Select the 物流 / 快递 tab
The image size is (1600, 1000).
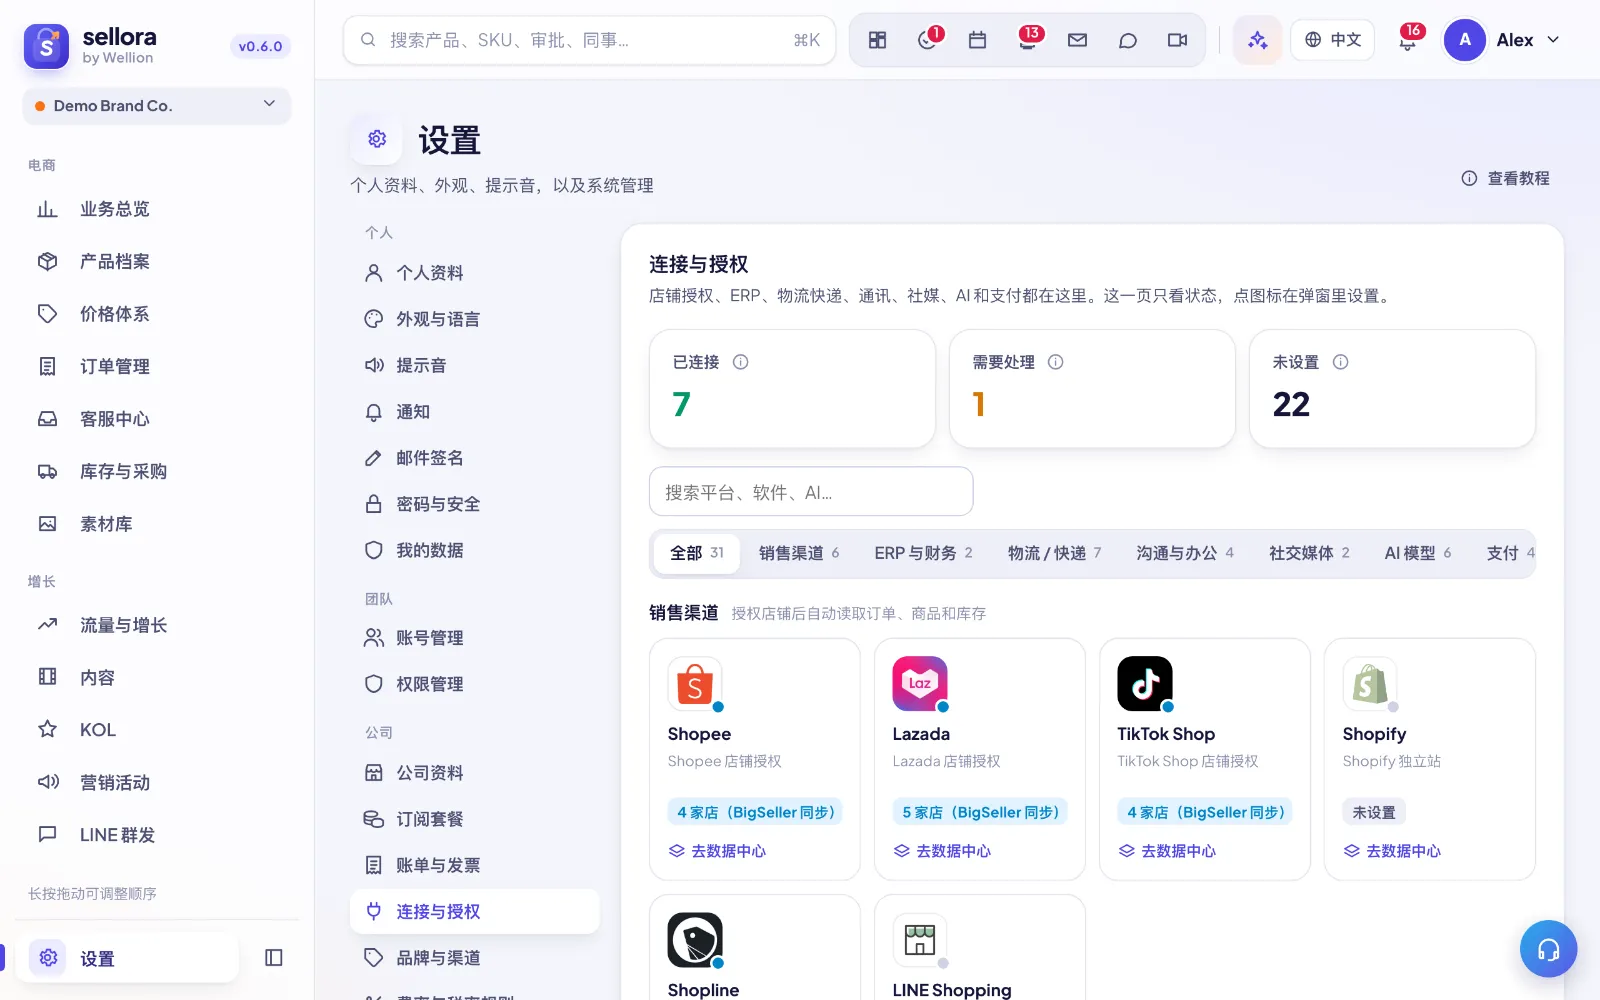(1054, 553)
